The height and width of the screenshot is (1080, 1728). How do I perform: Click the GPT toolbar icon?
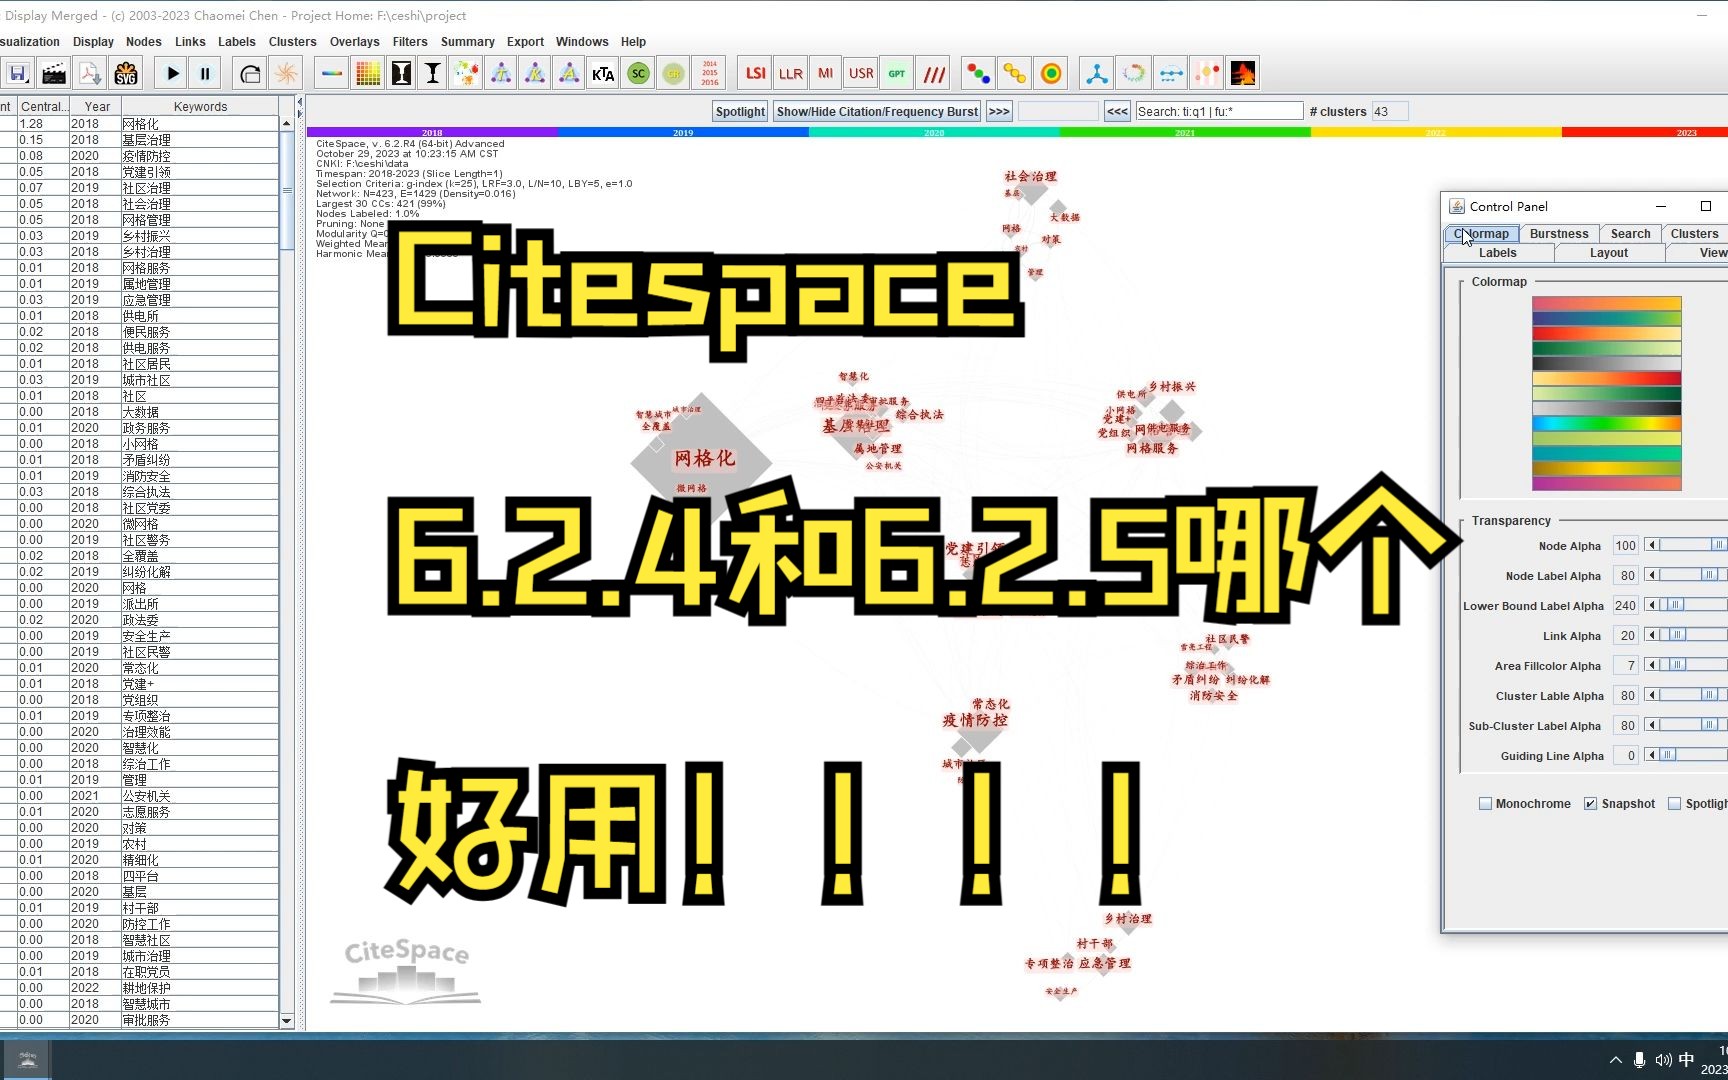(x=897, y=73)
